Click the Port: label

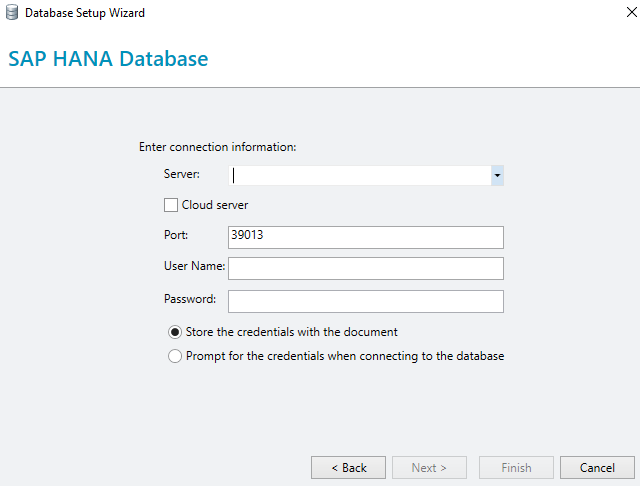(176, 235)
